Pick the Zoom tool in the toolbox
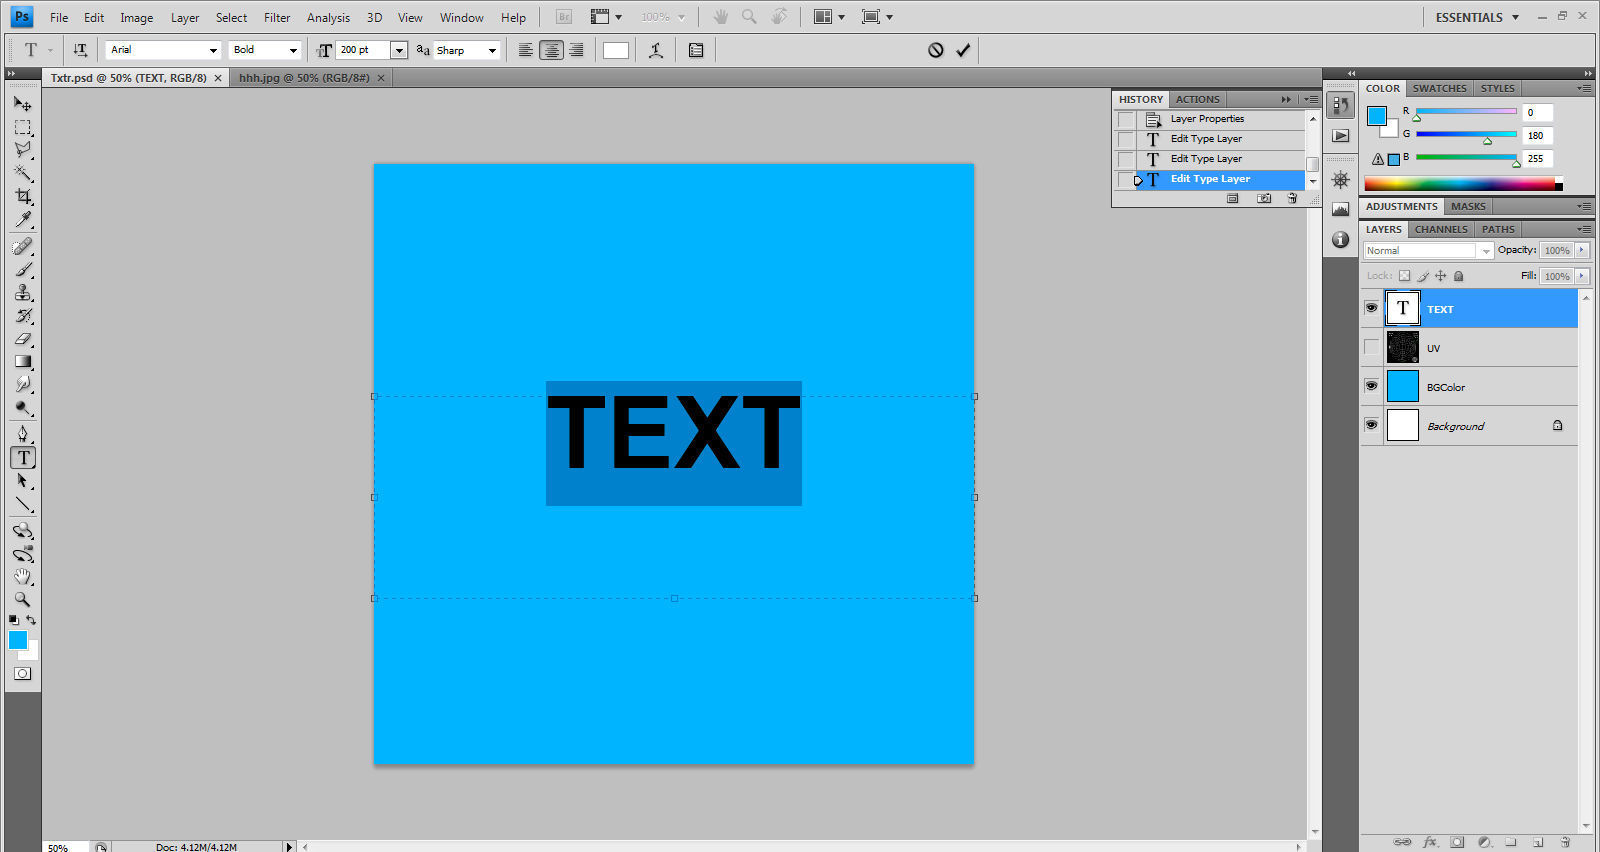 point(23,600)
